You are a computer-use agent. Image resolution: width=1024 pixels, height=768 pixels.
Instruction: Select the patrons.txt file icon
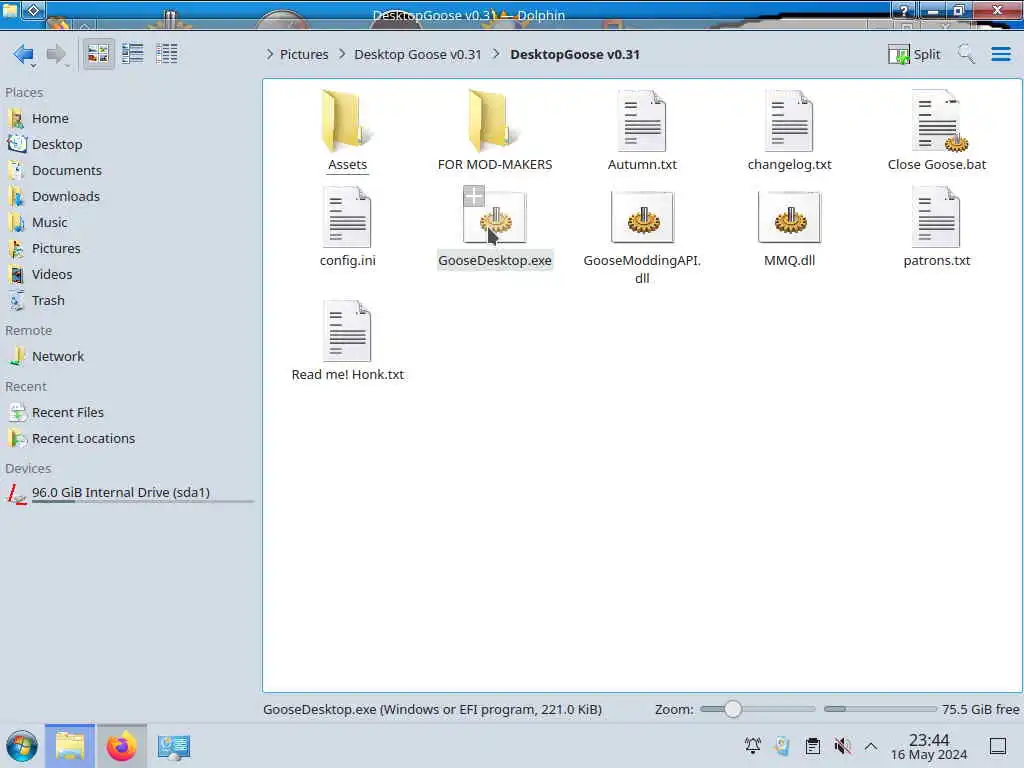(x=937, y=217)
